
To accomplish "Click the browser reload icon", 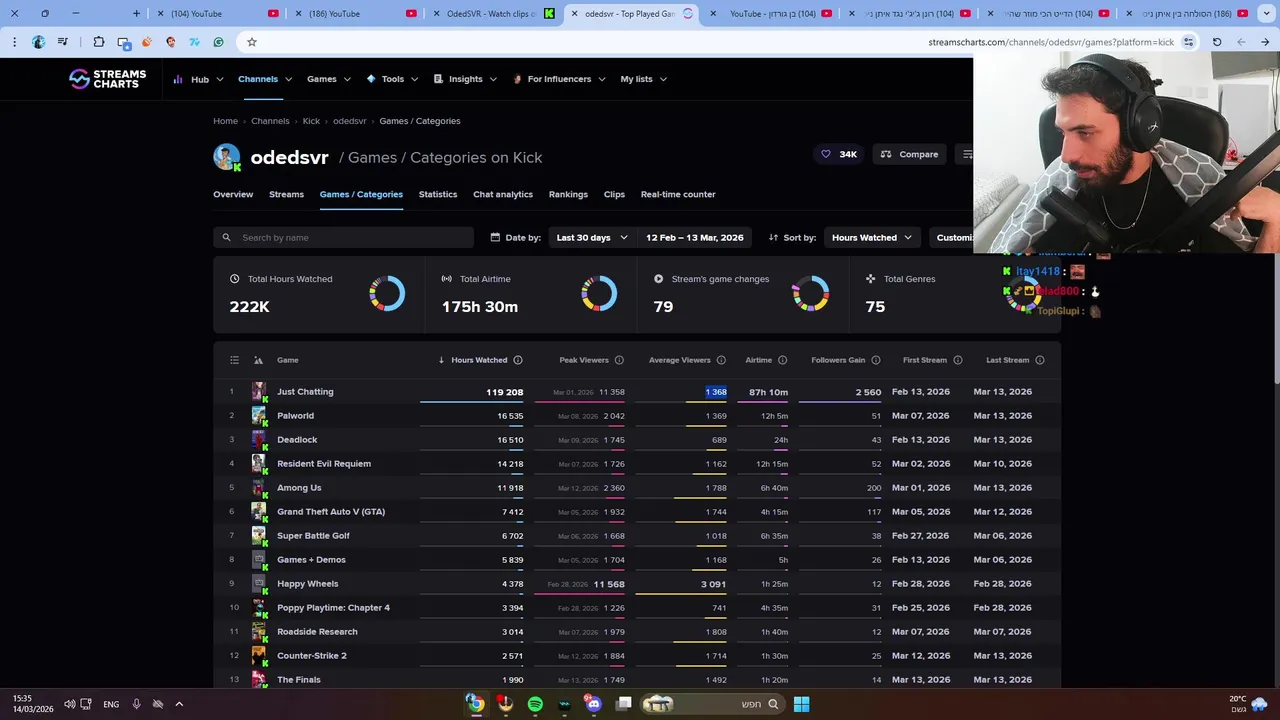I will tap(1217, 42).
